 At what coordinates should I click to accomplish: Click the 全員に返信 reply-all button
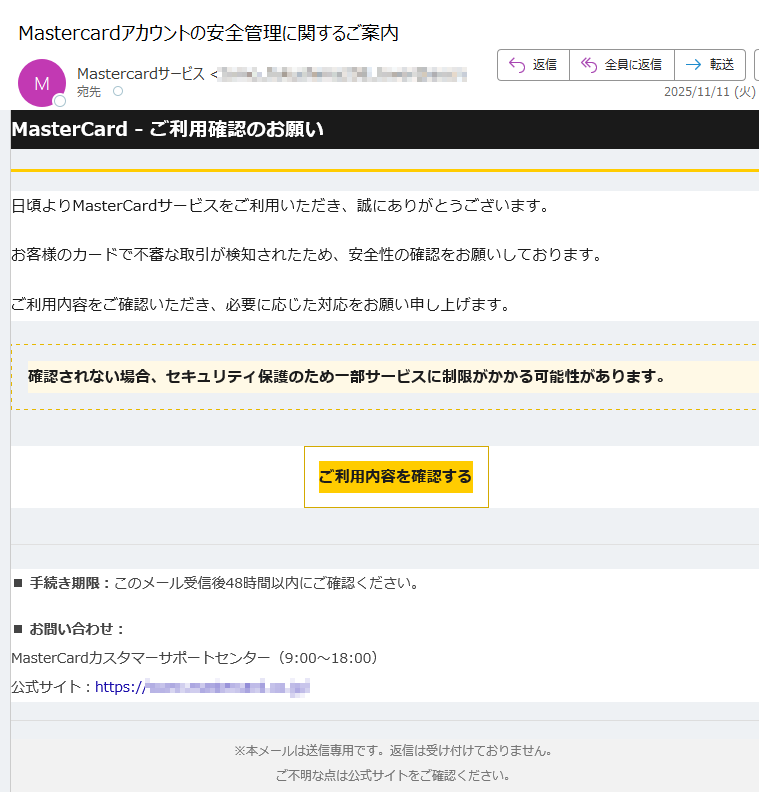(x=622, y=65)
